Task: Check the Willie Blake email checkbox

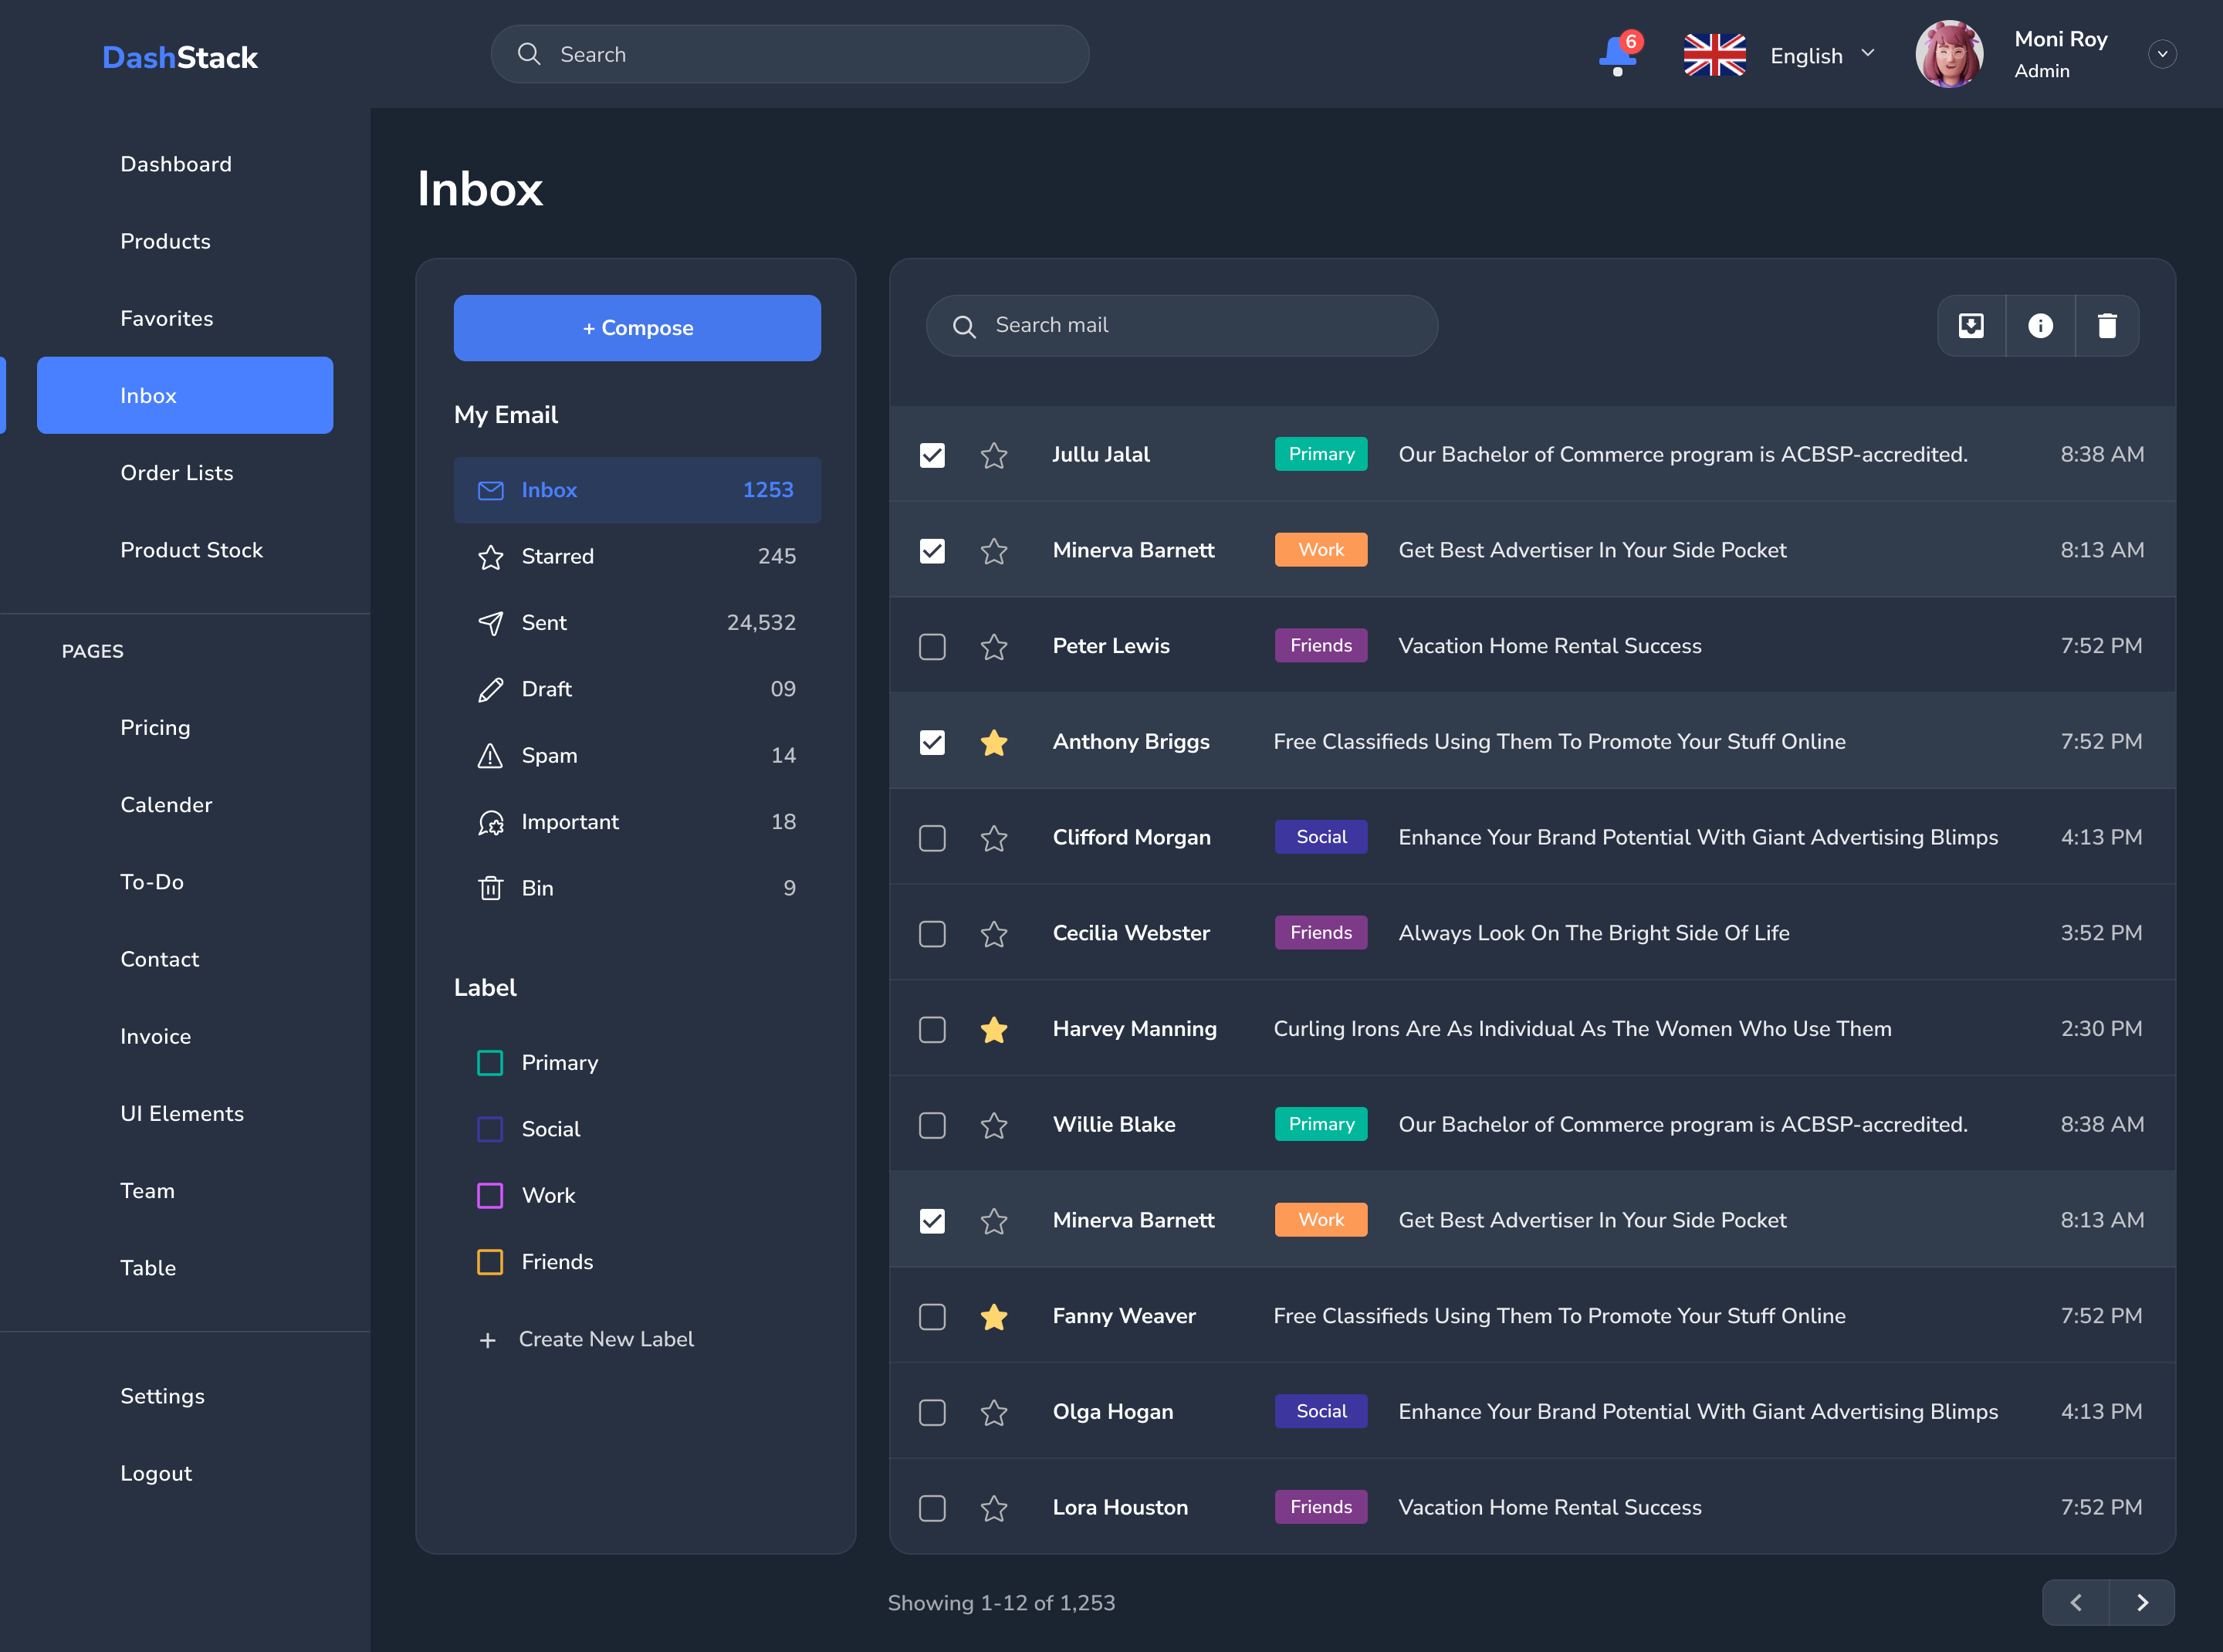Action: 932,1125
